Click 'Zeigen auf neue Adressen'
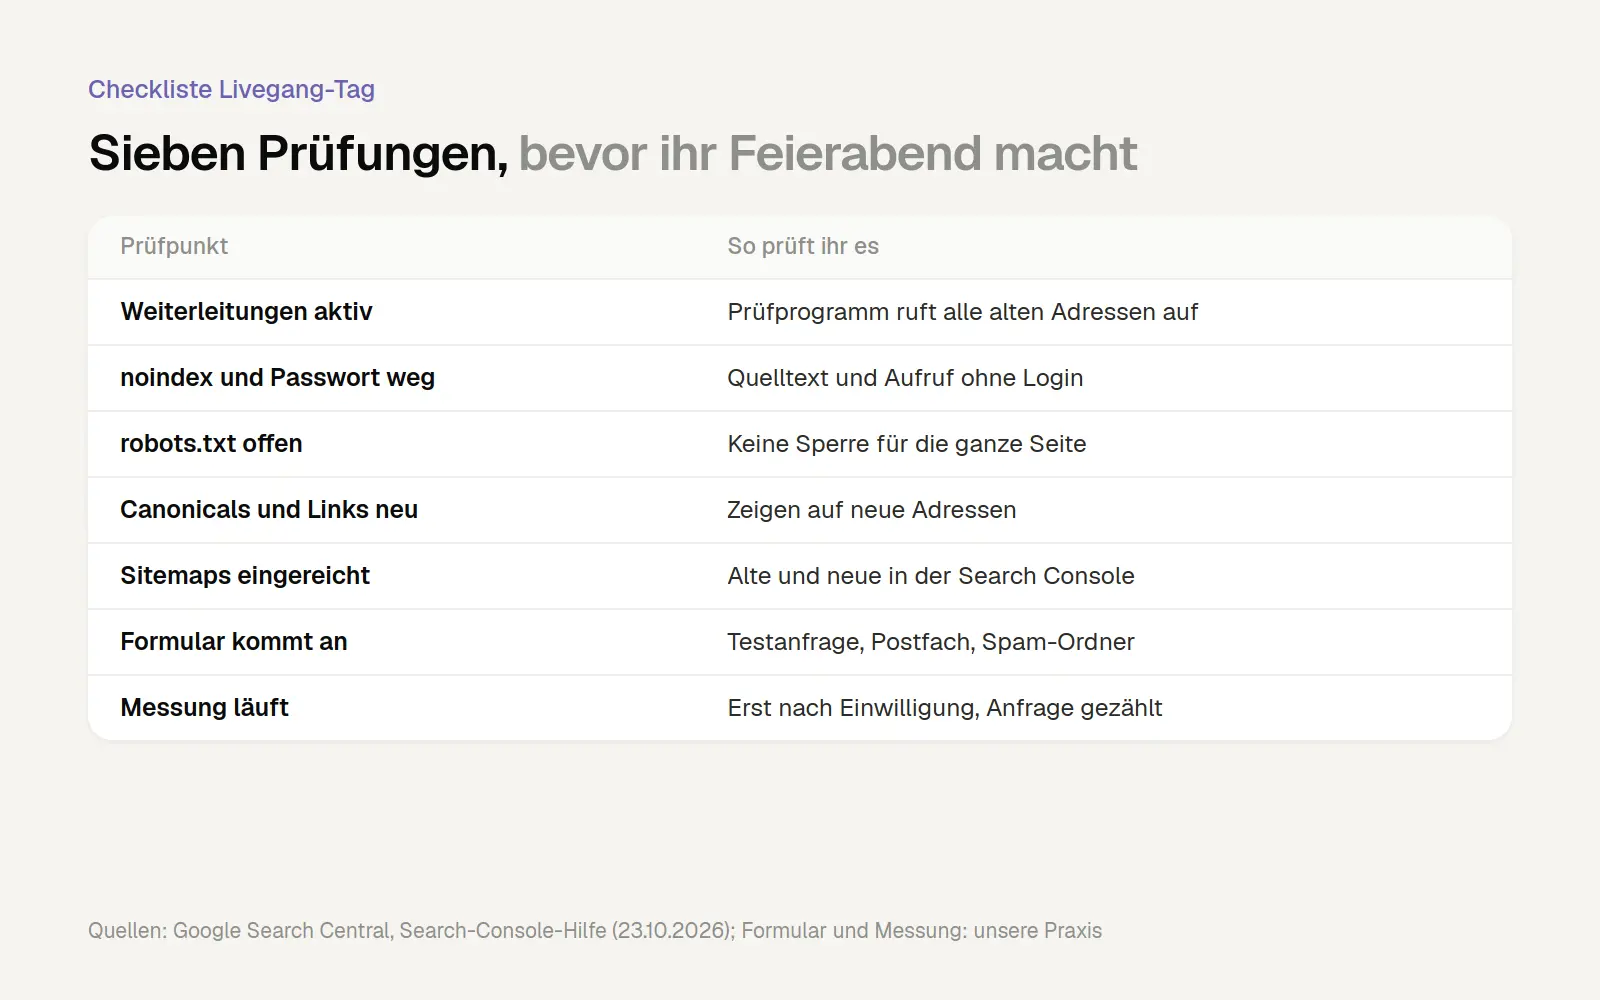1600x1000 pixels. 871,510
